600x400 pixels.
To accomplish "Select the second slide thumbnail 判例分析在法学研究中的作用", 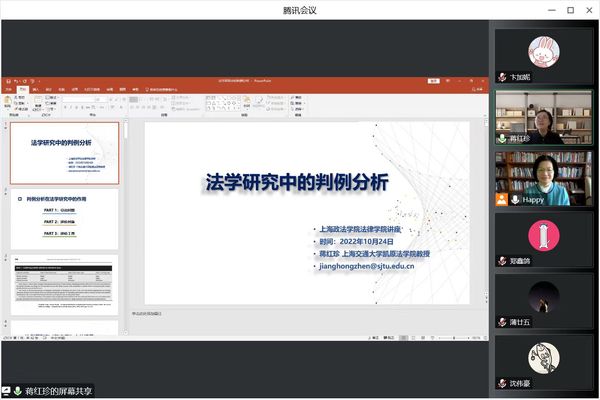I will (64, 218).
